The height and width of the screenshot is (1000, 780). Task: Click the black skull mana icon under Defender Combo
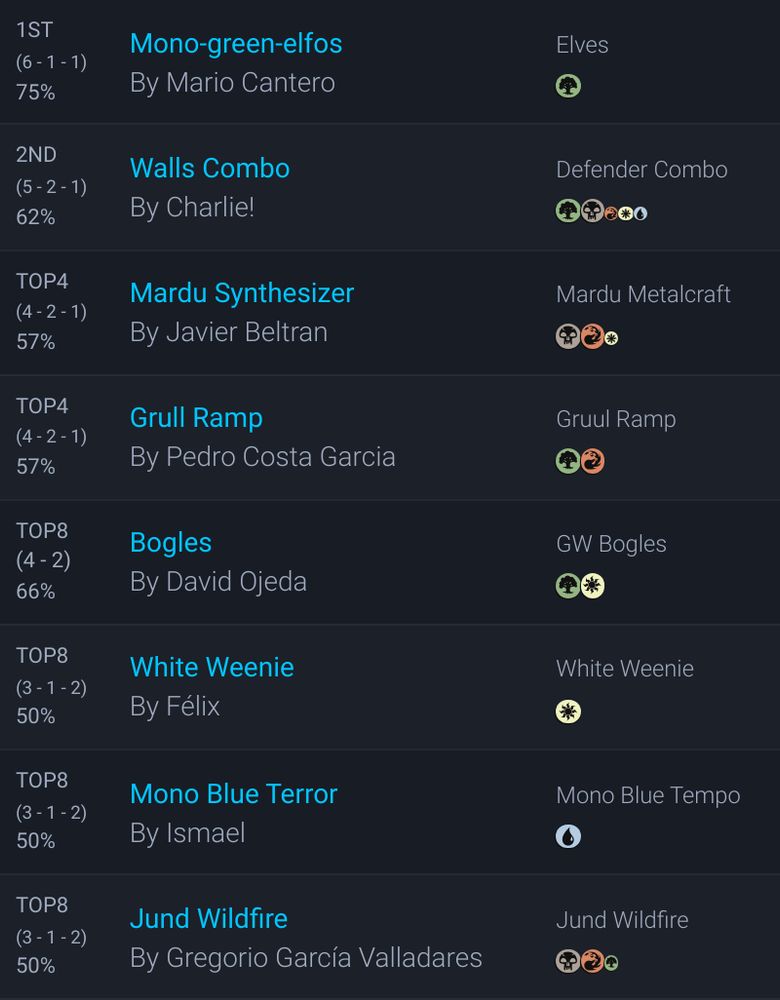(x=592, y=211)
